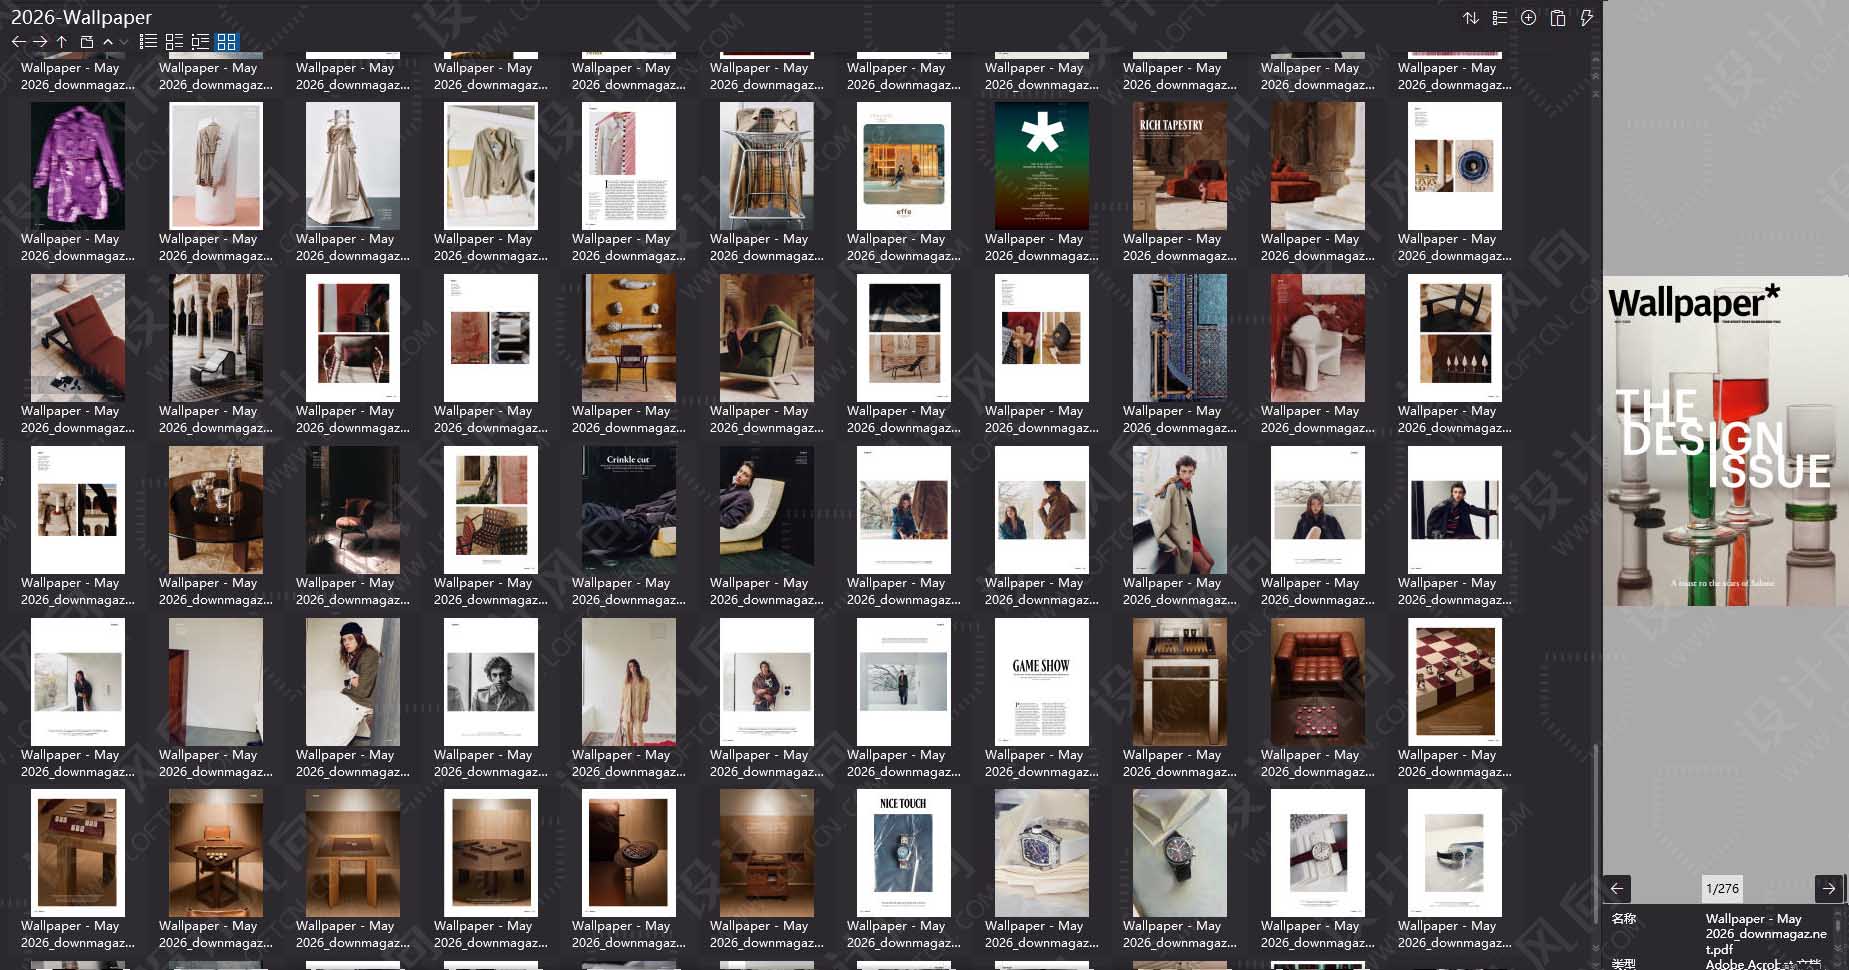Go back to the previous folder
Image resolution: width=1849 pixels, height=970 pixels.
18,42
